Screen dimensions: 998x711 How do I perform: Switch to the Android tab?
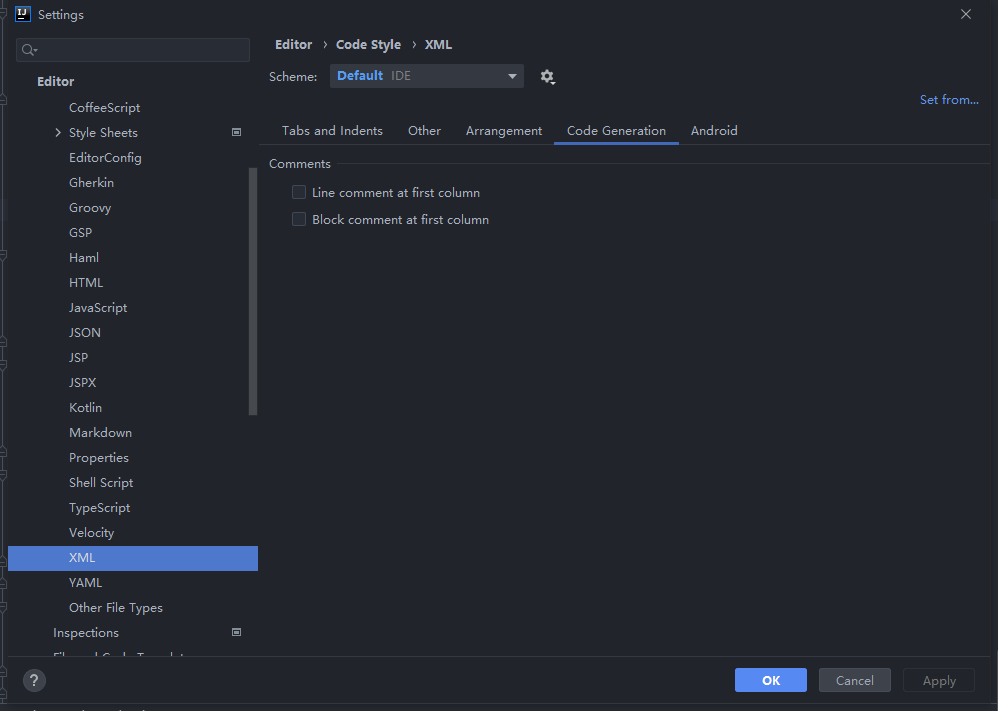click(x=714, y=131)
